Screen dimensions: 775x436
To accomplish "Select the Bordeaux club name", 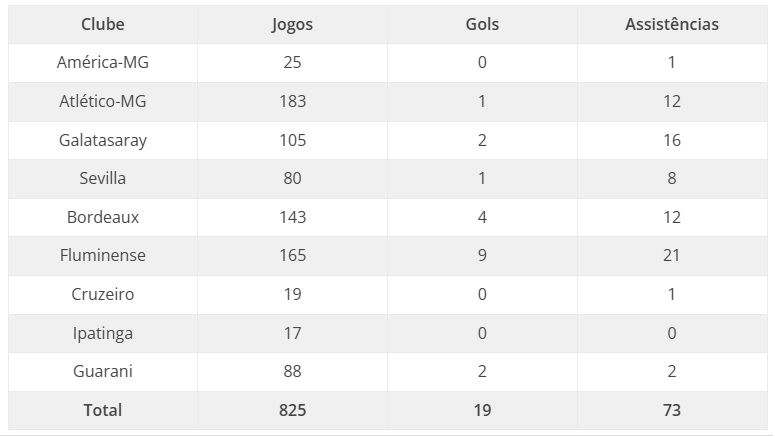I will coord(103,217).
